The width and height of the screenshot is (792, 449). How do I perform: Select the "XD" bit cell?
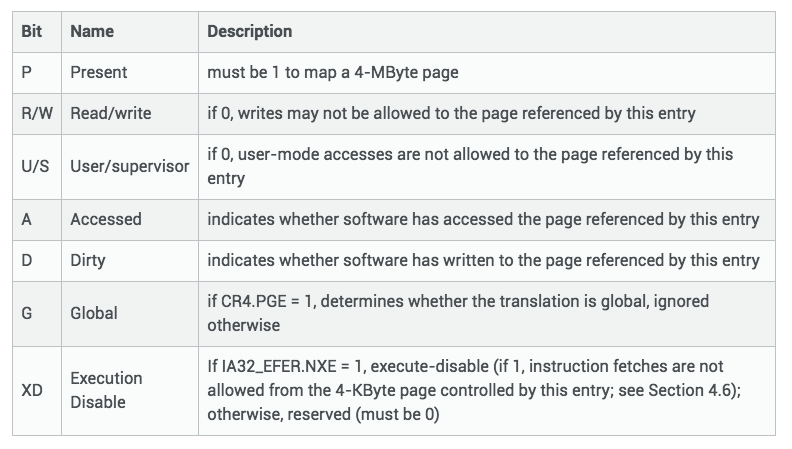click(x=31, y=390)
